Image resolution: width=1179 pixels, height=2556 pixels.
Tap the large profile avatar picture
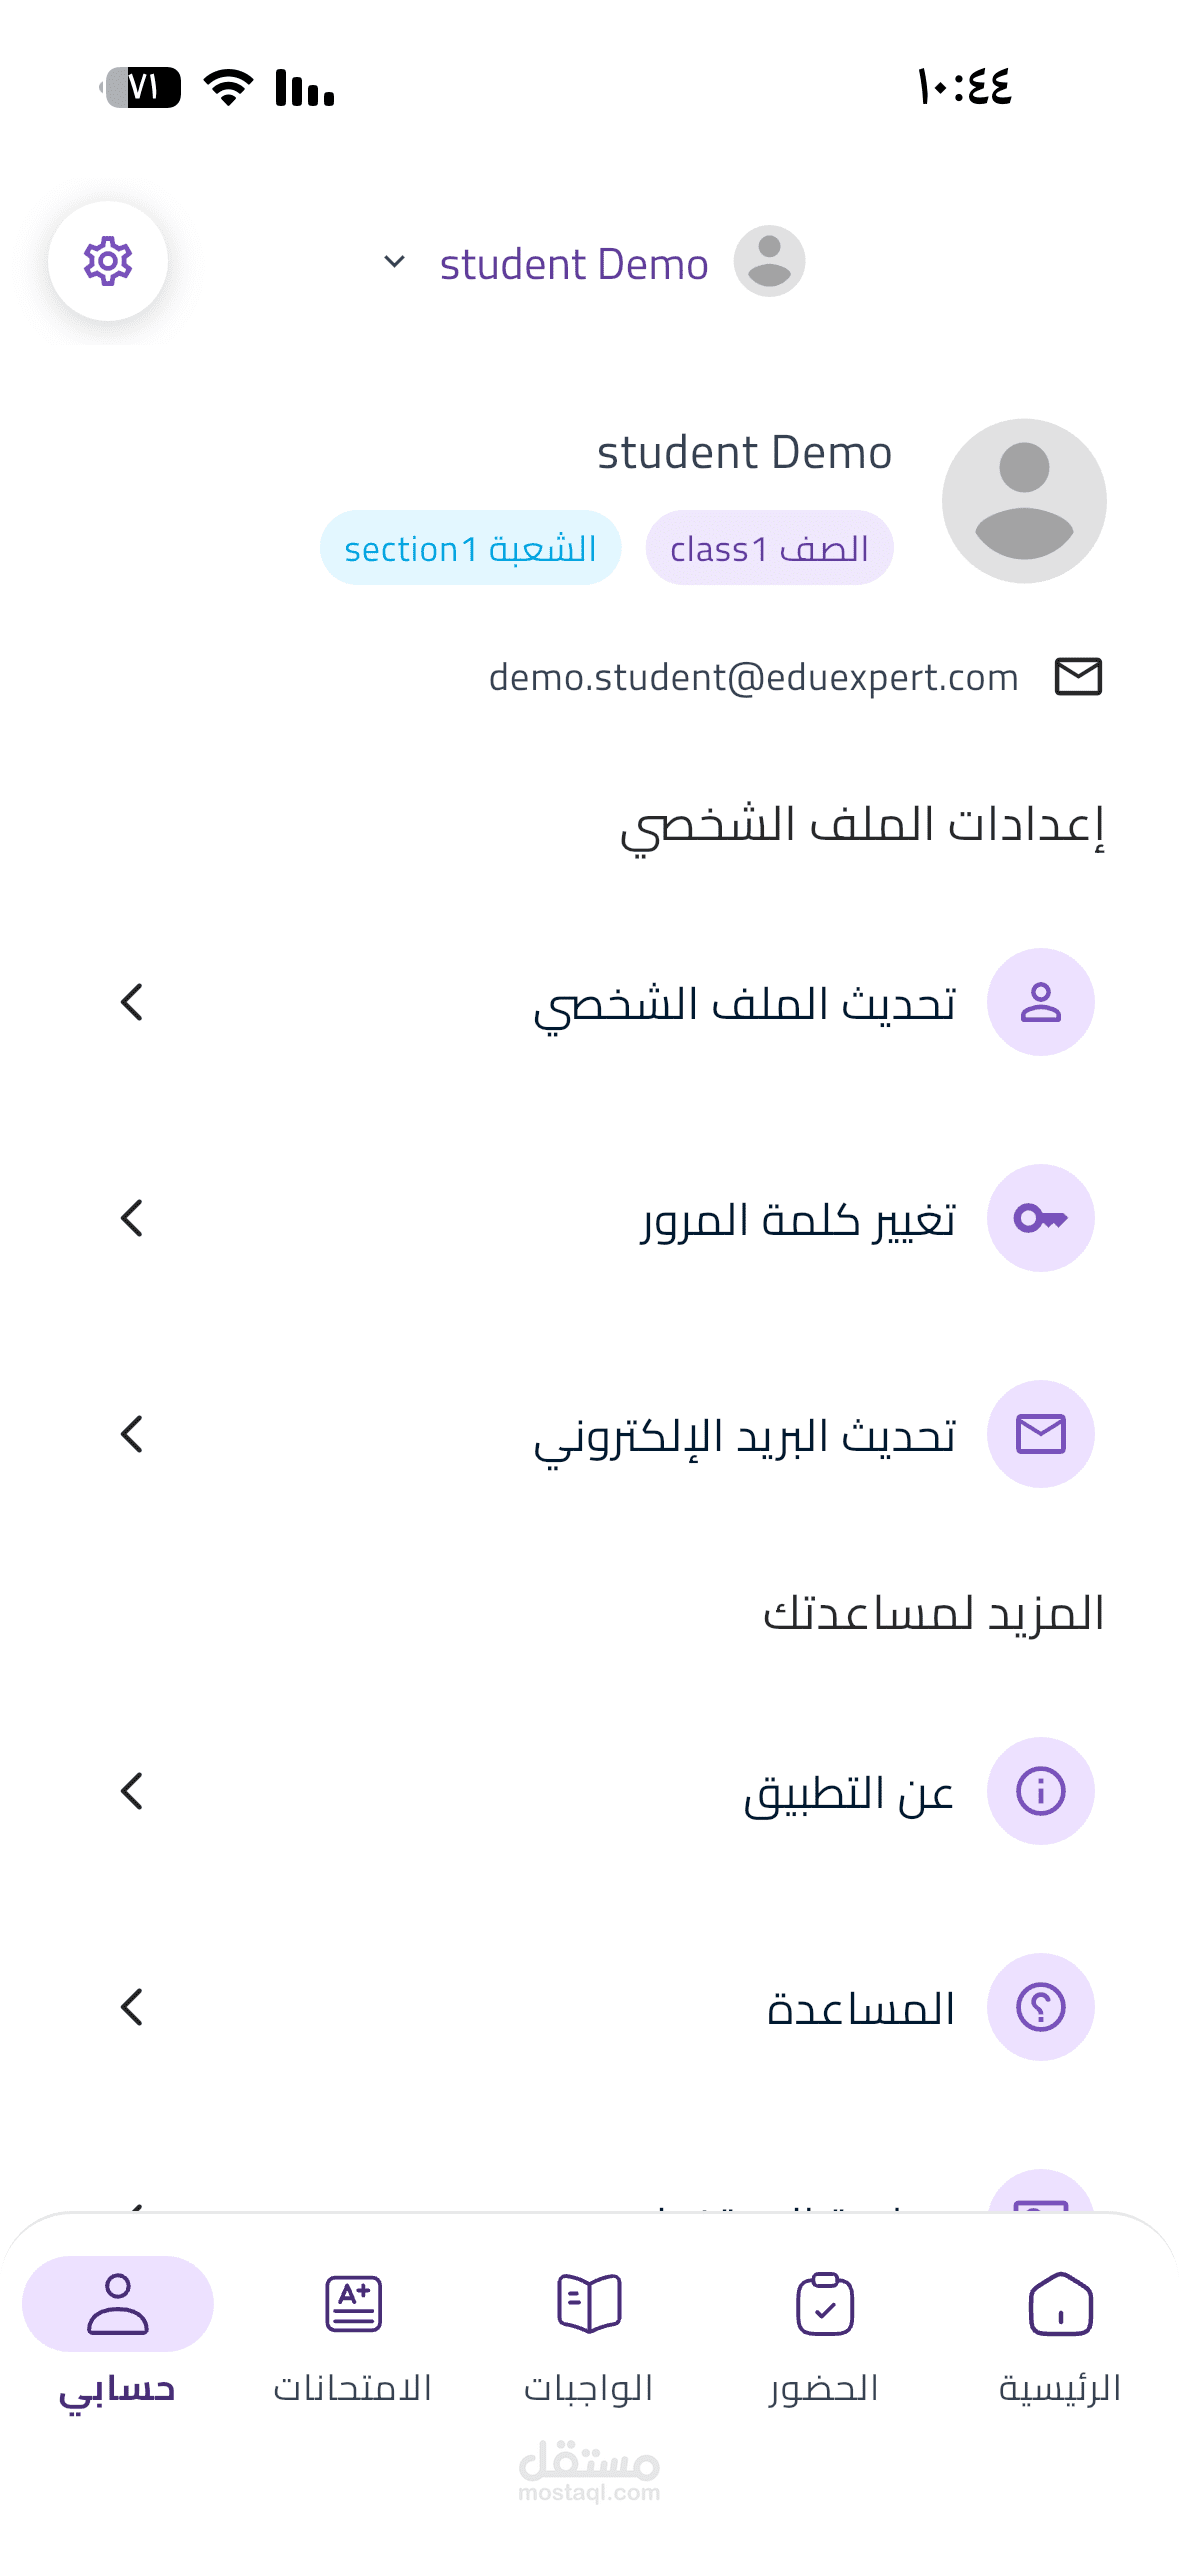tap(1024, 501)
